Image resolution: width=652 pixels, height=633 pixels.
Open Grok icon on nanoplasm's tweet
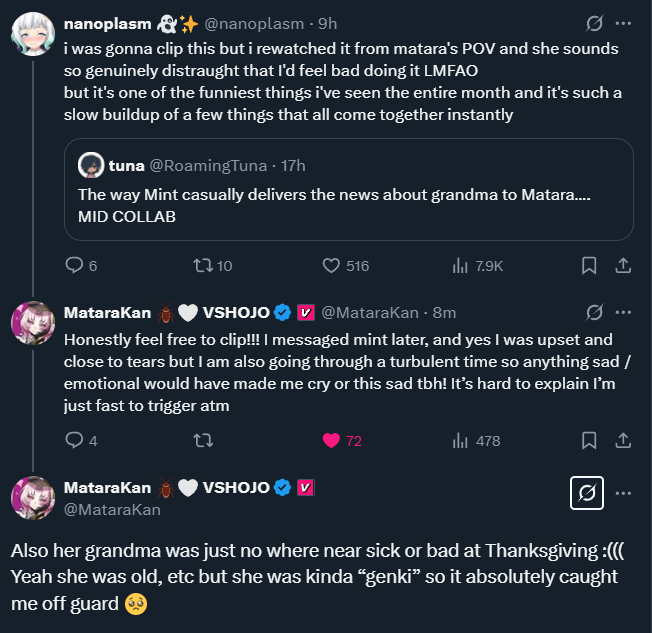(x=594, y=23)
